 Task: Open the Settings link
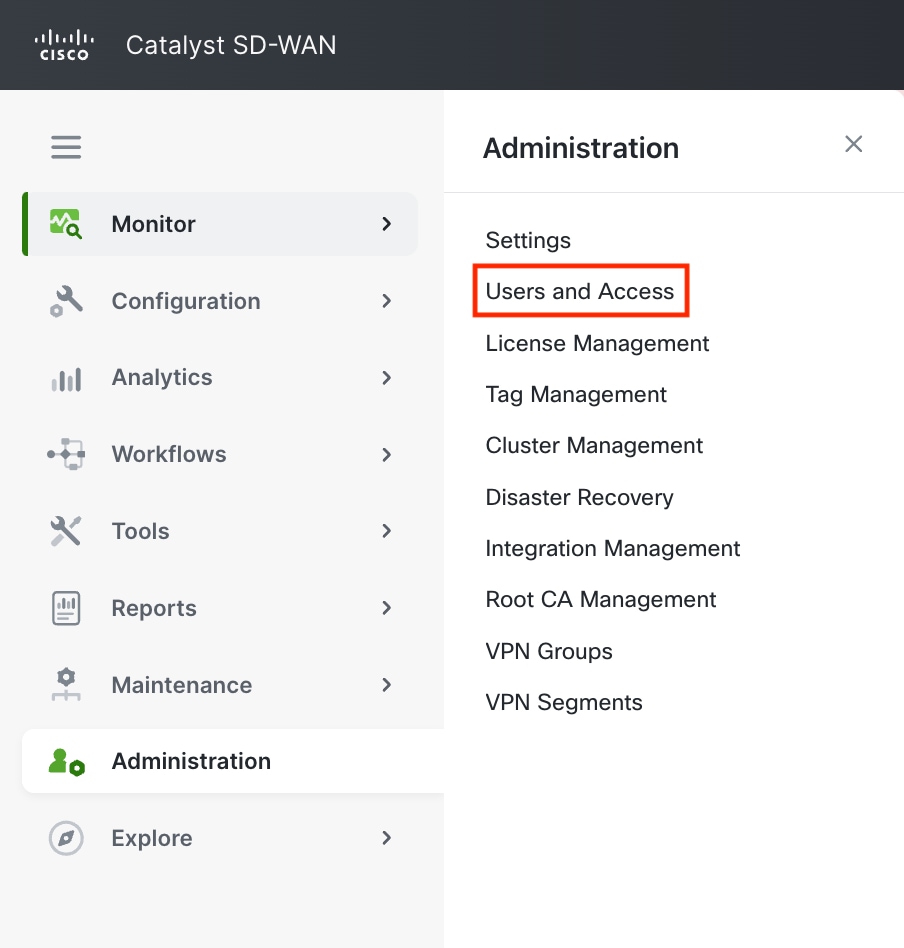pyautogui.click(x=528, y=240)
